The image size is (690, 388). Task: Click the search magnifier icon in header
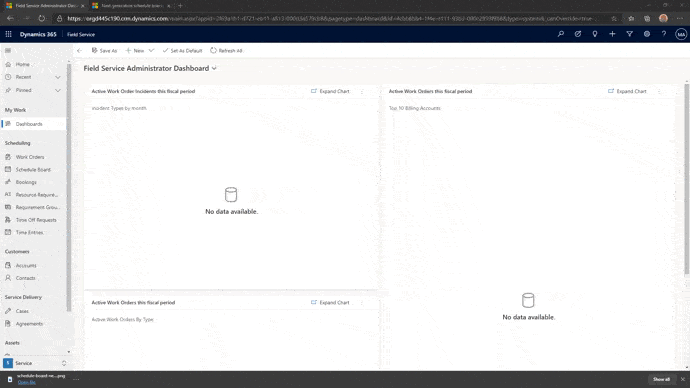tap(561, 34)
